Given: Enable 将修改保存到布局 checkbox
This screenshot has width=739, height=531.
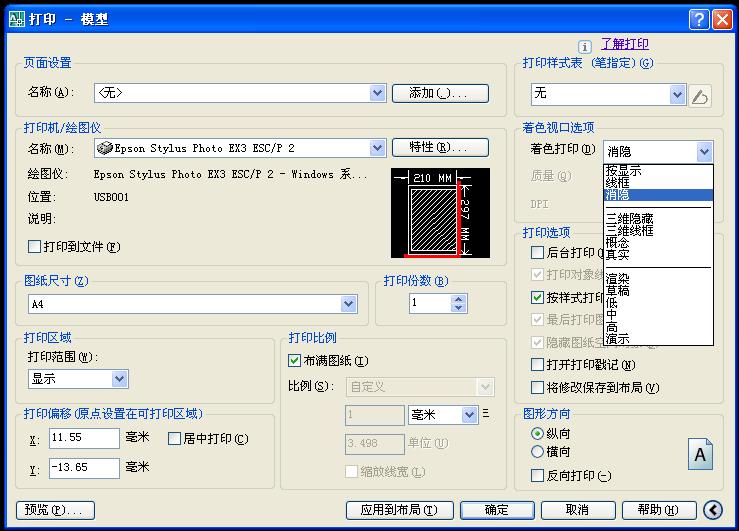Looking at the screenshot, I should [537, 387].
